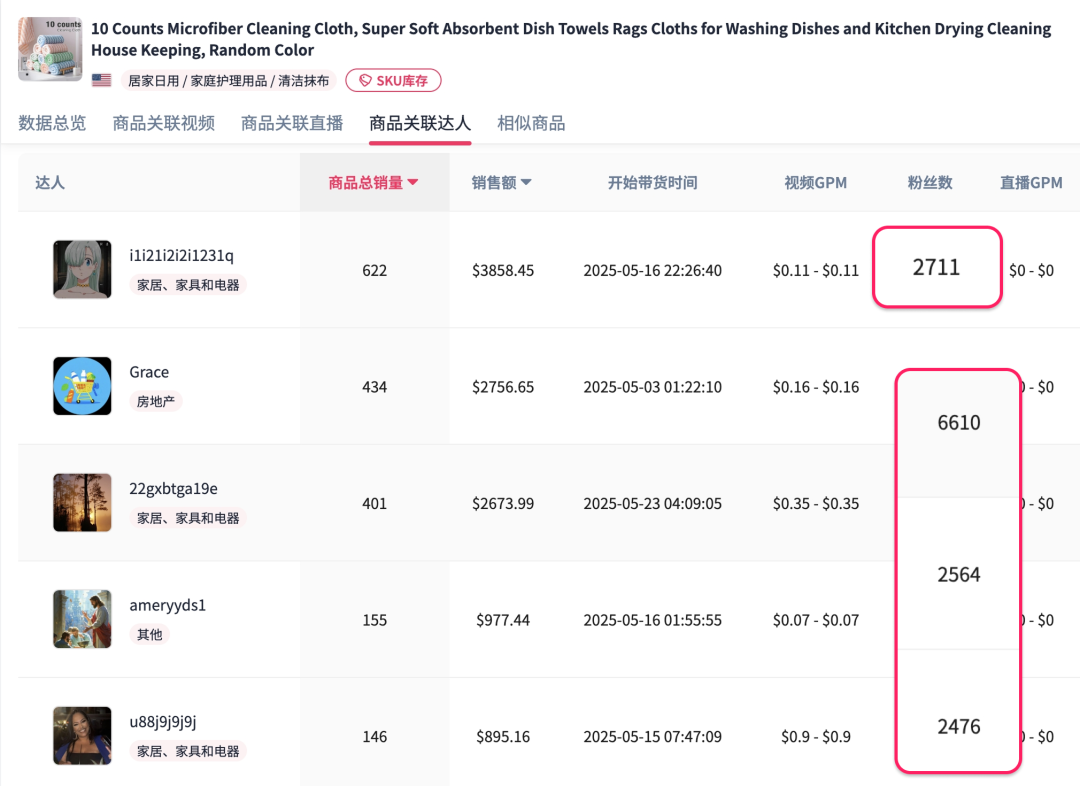Open the 商品总销量 sort dropdown

click(374, 182)
